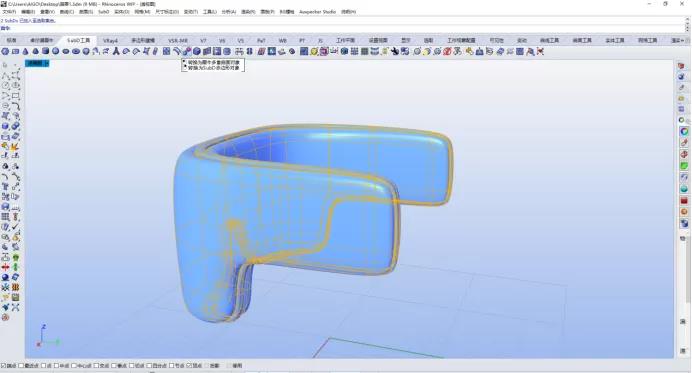Select the Circle tool in left sidebar
The width and height of the screenshot is (692, 373).
(6, 86)
